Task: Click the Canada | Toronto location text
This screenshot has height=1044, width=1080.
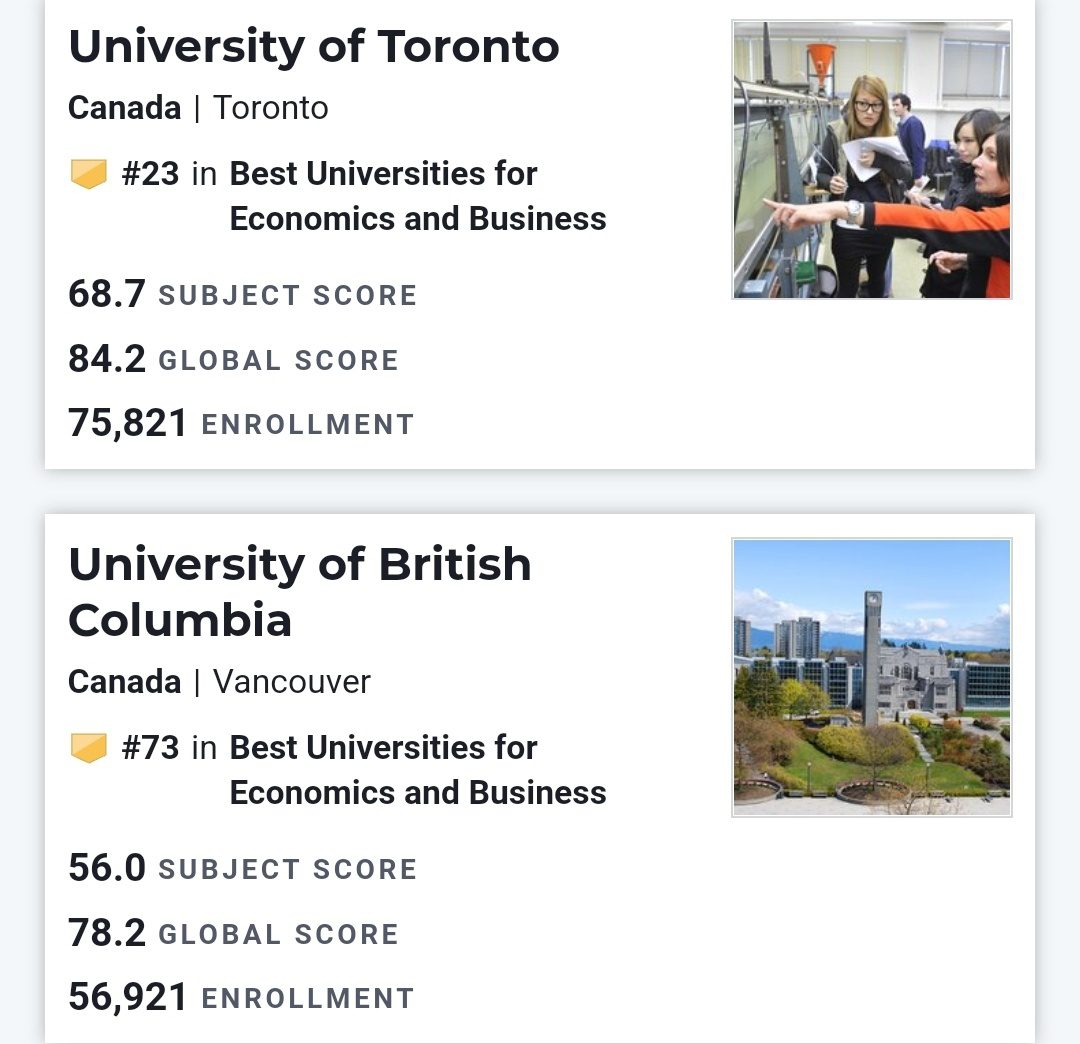Action: pyautogui.click(x=198, y=108)
